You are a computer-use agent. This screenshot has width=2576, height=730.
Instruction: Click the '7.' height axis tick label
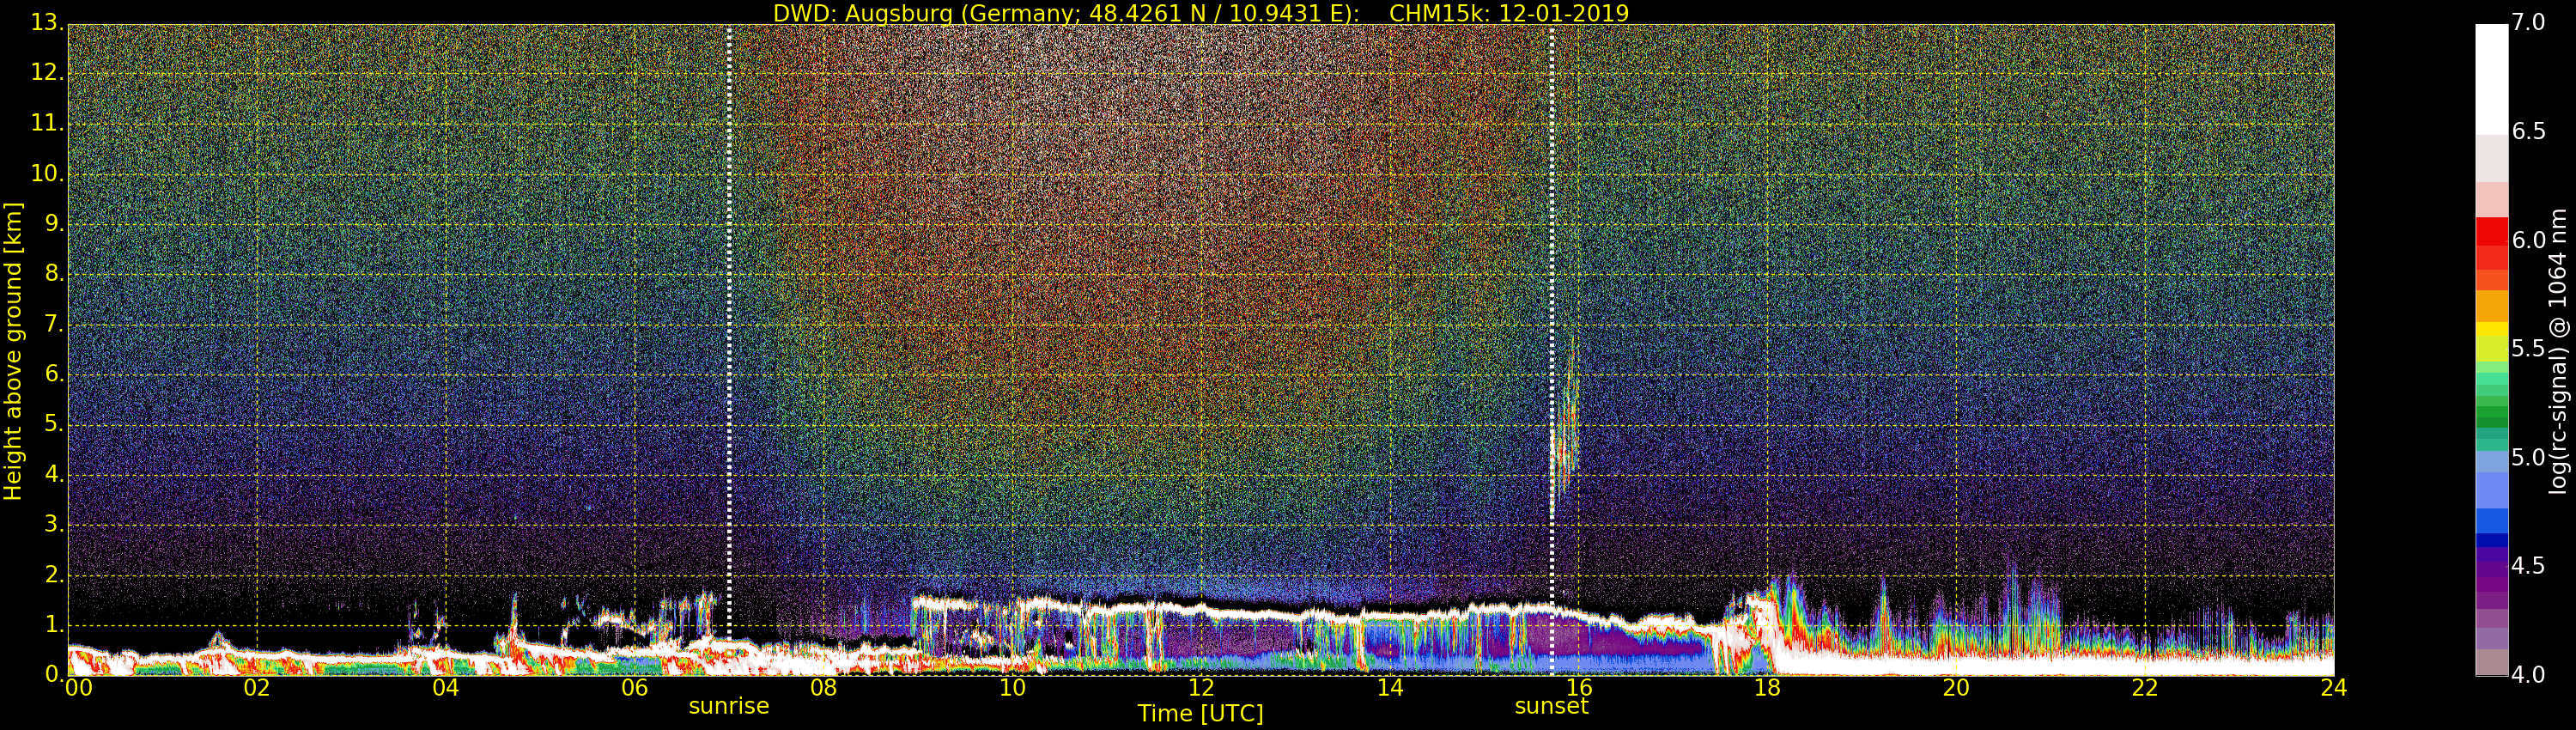pyautogui.click(x=54, y=325)
